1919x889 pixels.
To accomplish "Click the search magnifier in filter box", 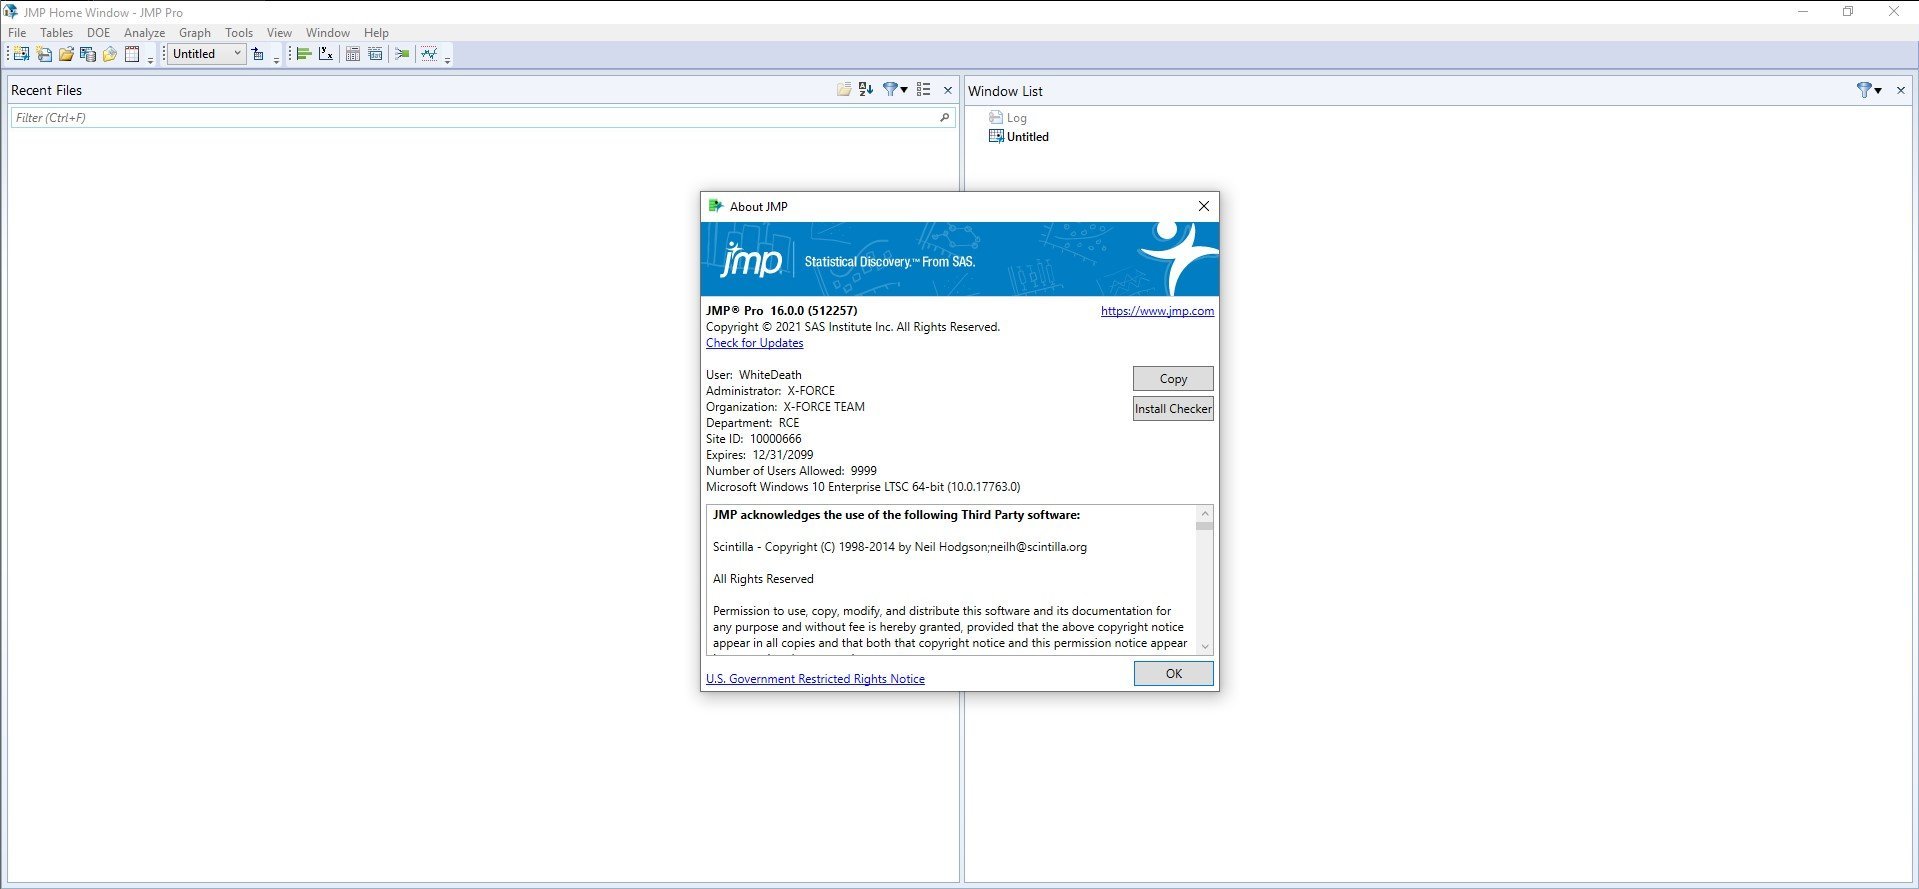I will [x=944, y=118].
